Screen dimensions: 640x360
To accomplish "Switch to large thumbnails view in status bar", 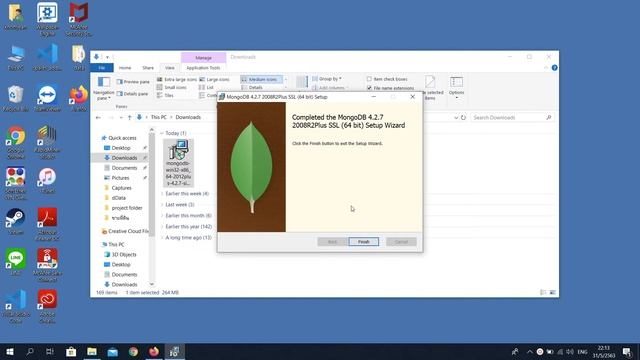I will 553,293.
